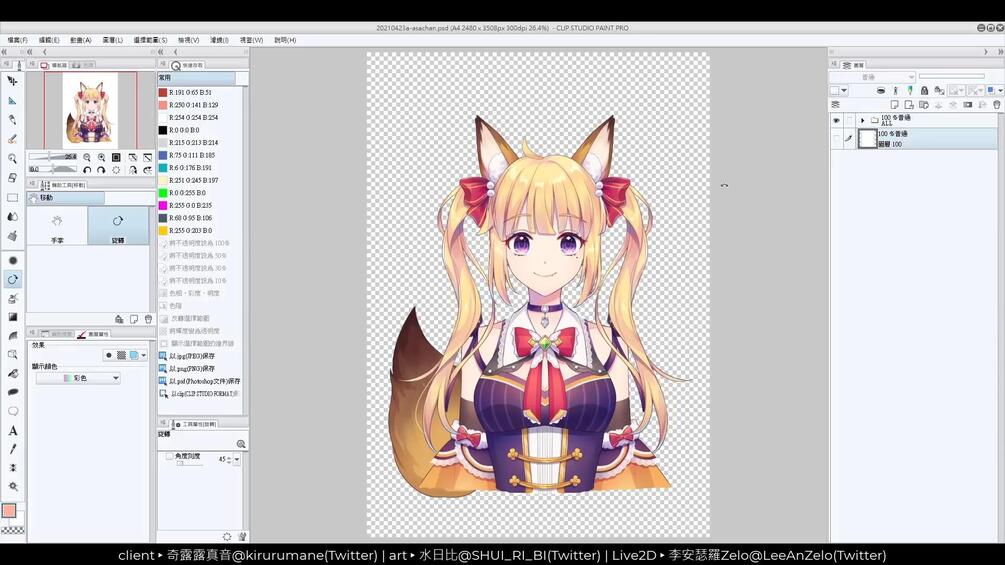Viewport: 1005px width, 565px height.
Task: Toggle border effect circle in Layer Property
Action: coord(108,355)
